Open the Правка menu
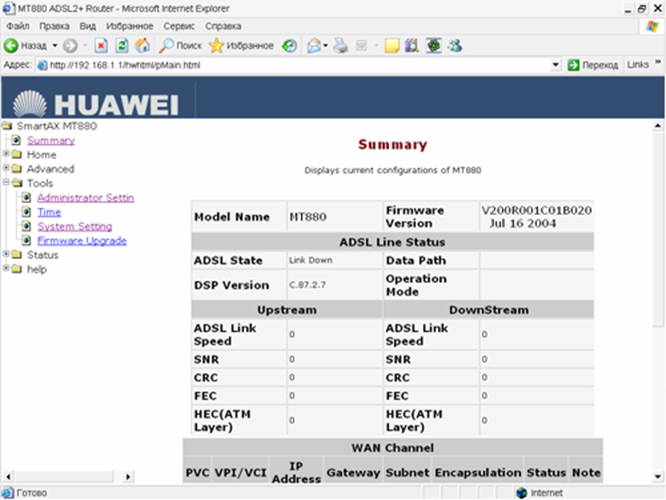 click(54, 26)
